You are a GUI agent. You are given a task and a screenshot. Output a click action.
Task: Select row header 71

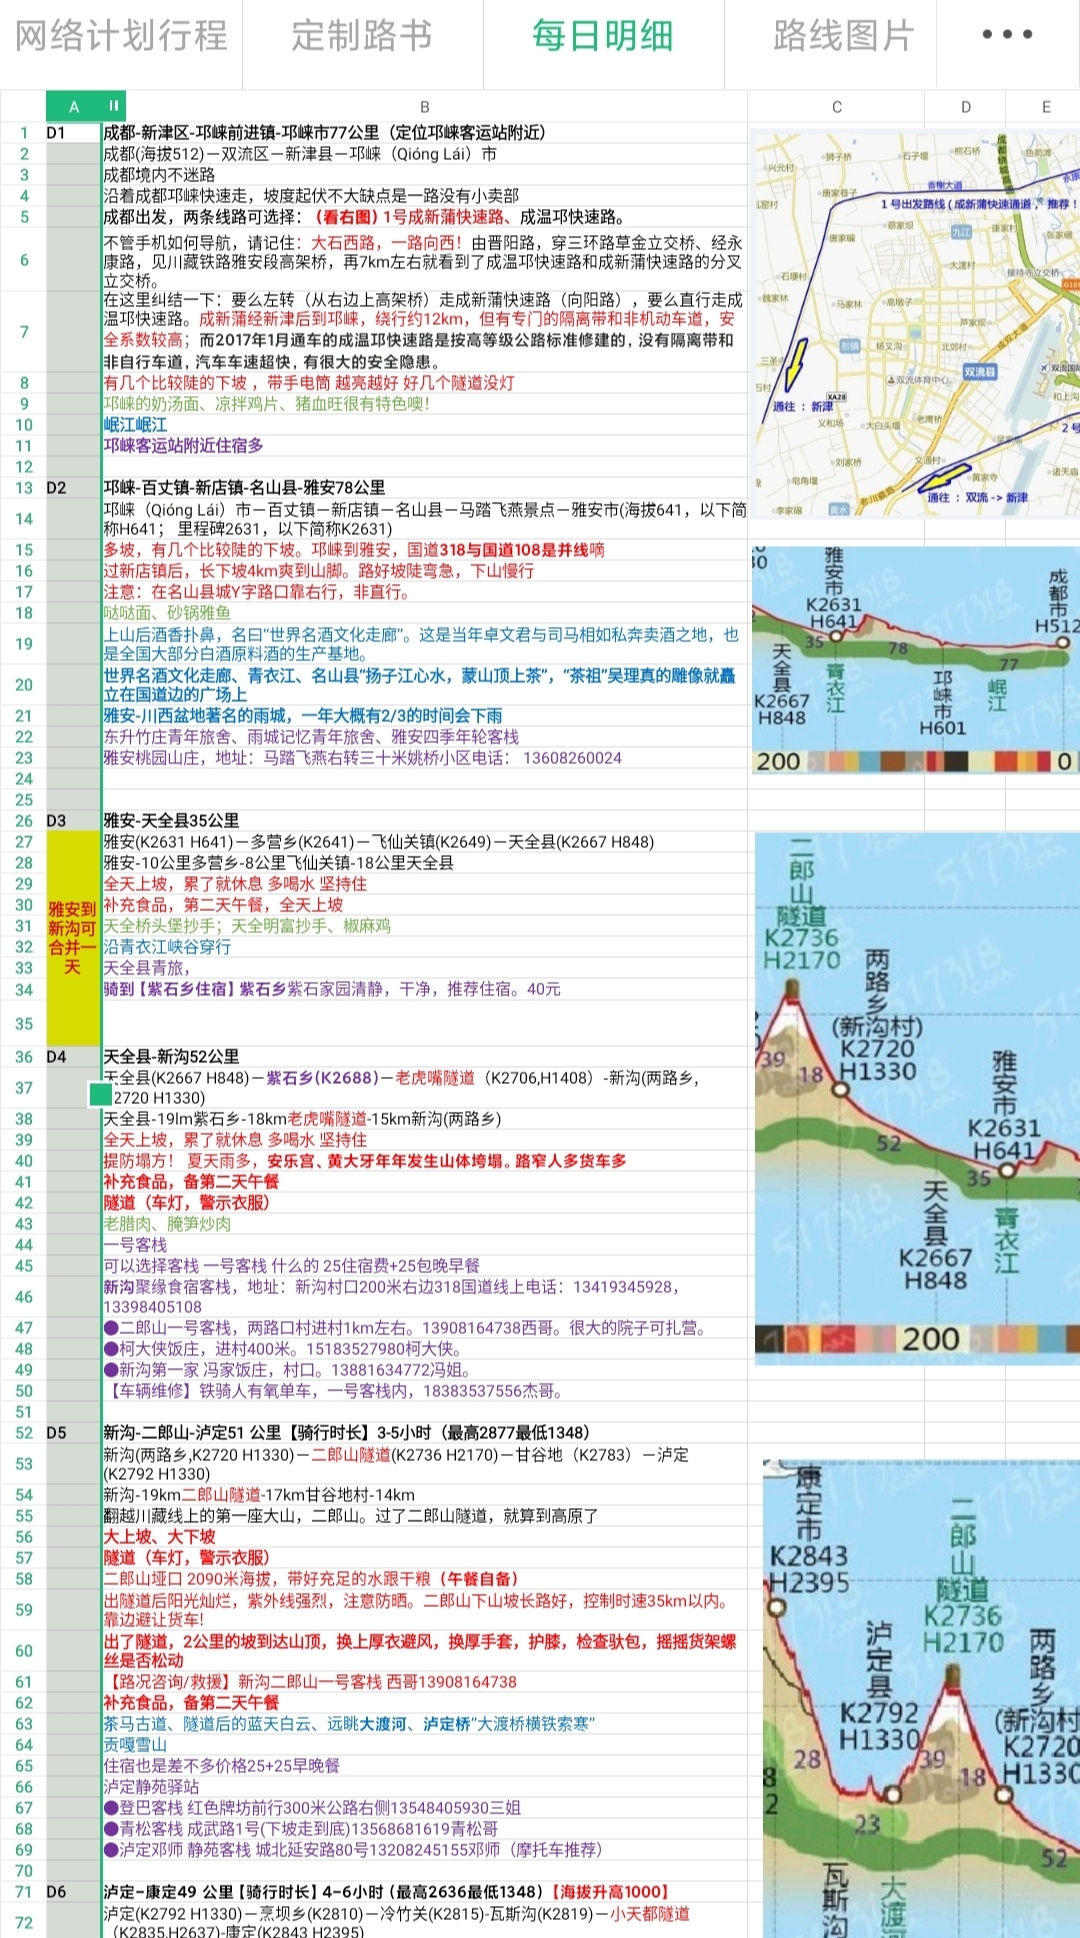coord(23,1892)
